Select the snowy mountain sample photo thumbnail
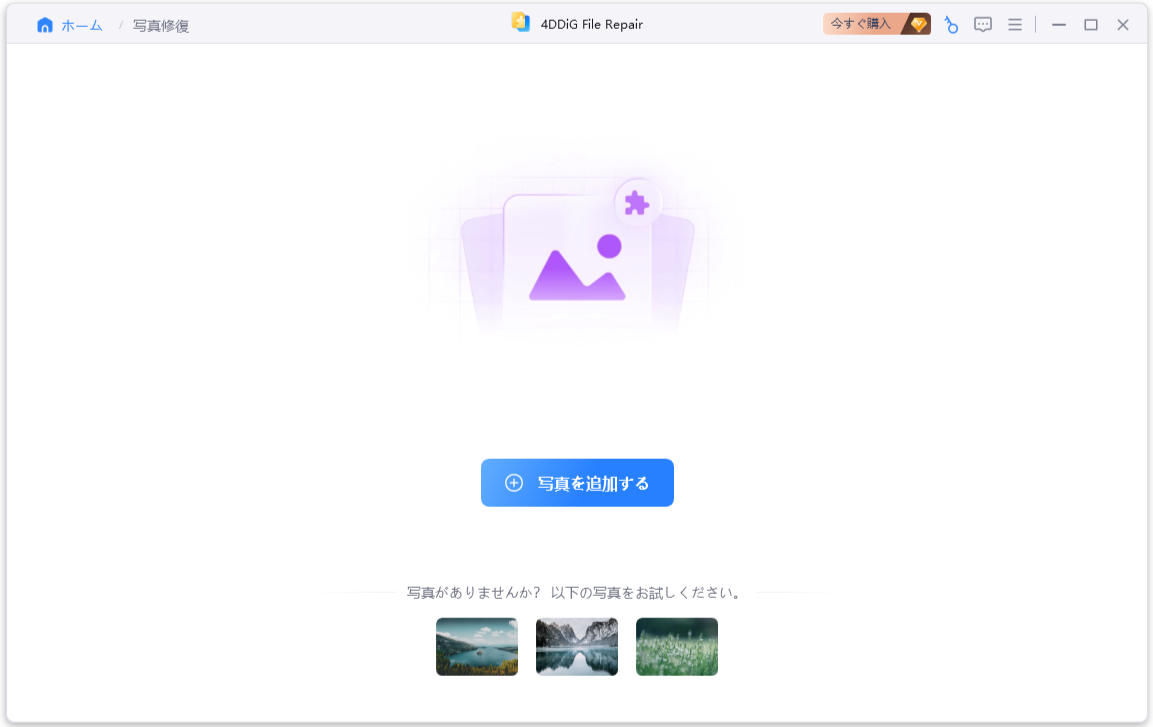The height and width of the screenshot is (727, 1153). (576, 646)
